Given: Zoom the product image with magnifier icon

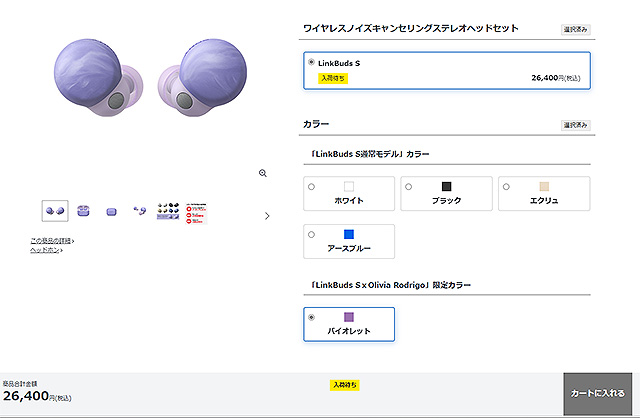Looking at the screenshot, I should point(263,173).
